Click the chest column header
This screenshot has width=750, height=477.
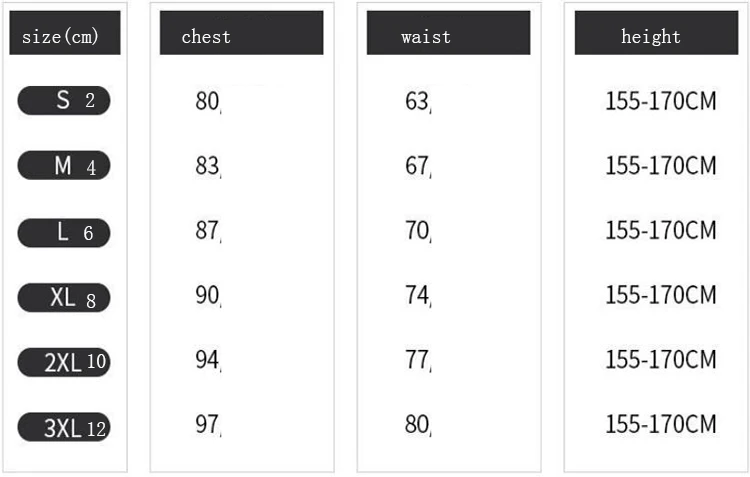click(x=241, y=36)
